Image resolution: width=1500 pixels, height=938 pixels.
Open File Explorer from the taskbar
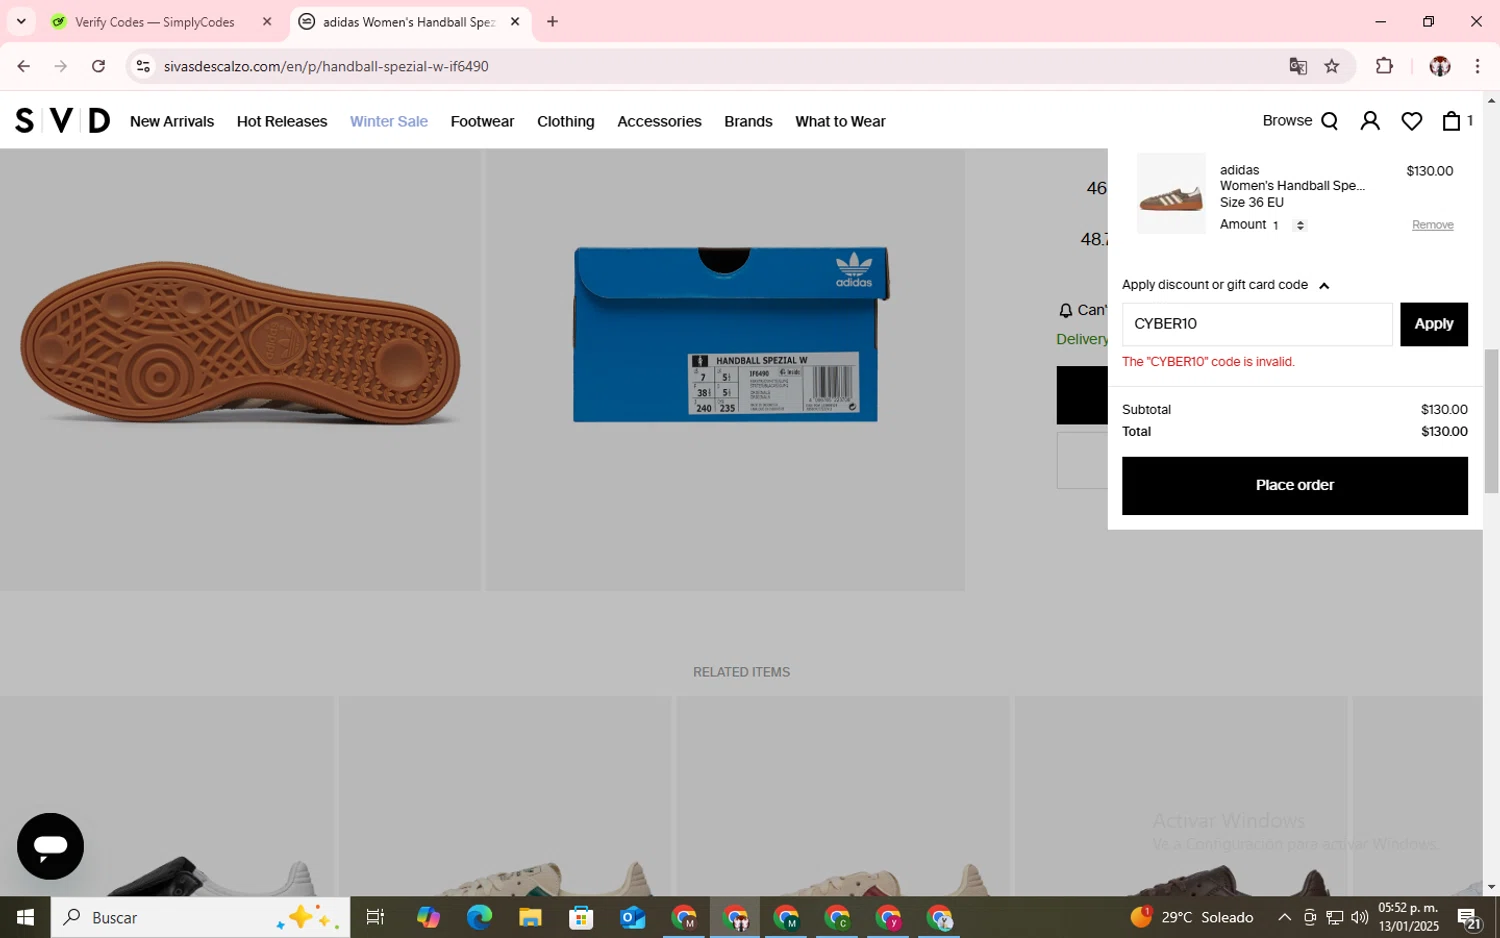point(530,917)
